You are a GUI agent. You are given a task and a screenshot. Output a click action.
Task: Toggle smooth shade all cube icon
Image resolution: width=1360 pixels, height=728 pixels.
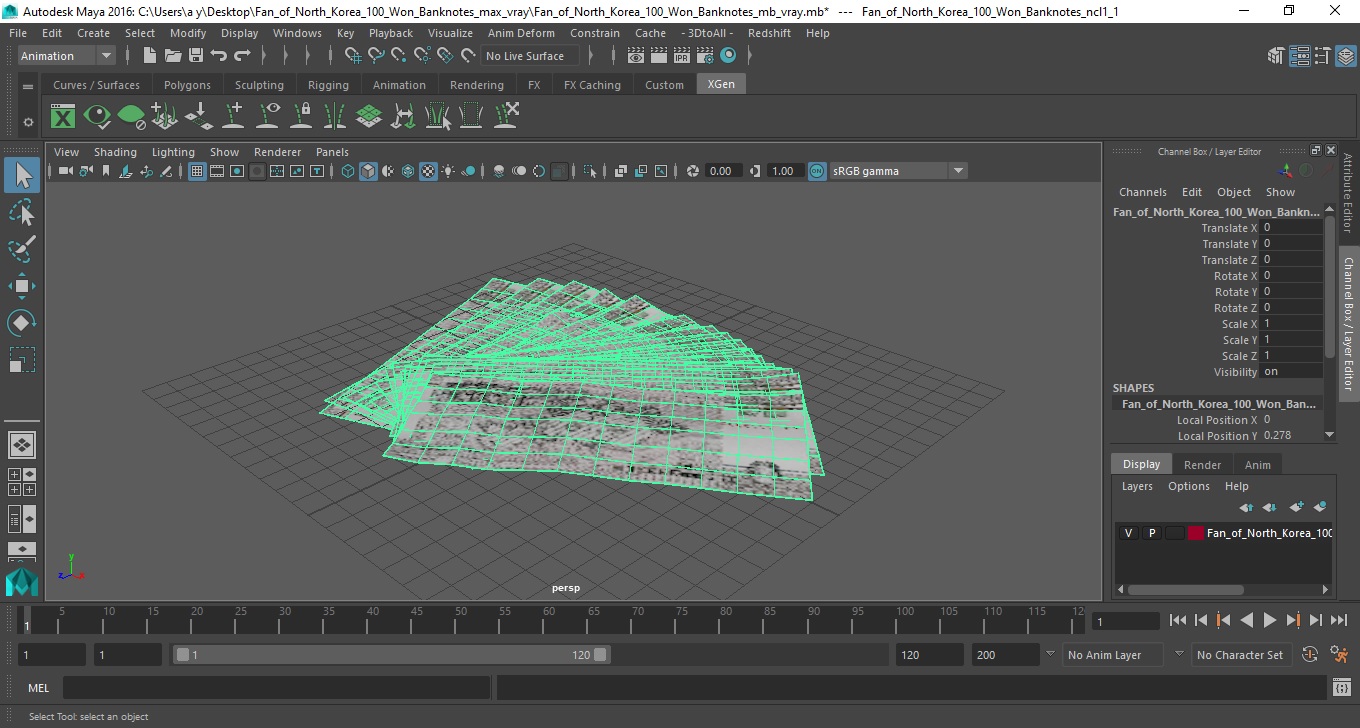coord(368,171)
